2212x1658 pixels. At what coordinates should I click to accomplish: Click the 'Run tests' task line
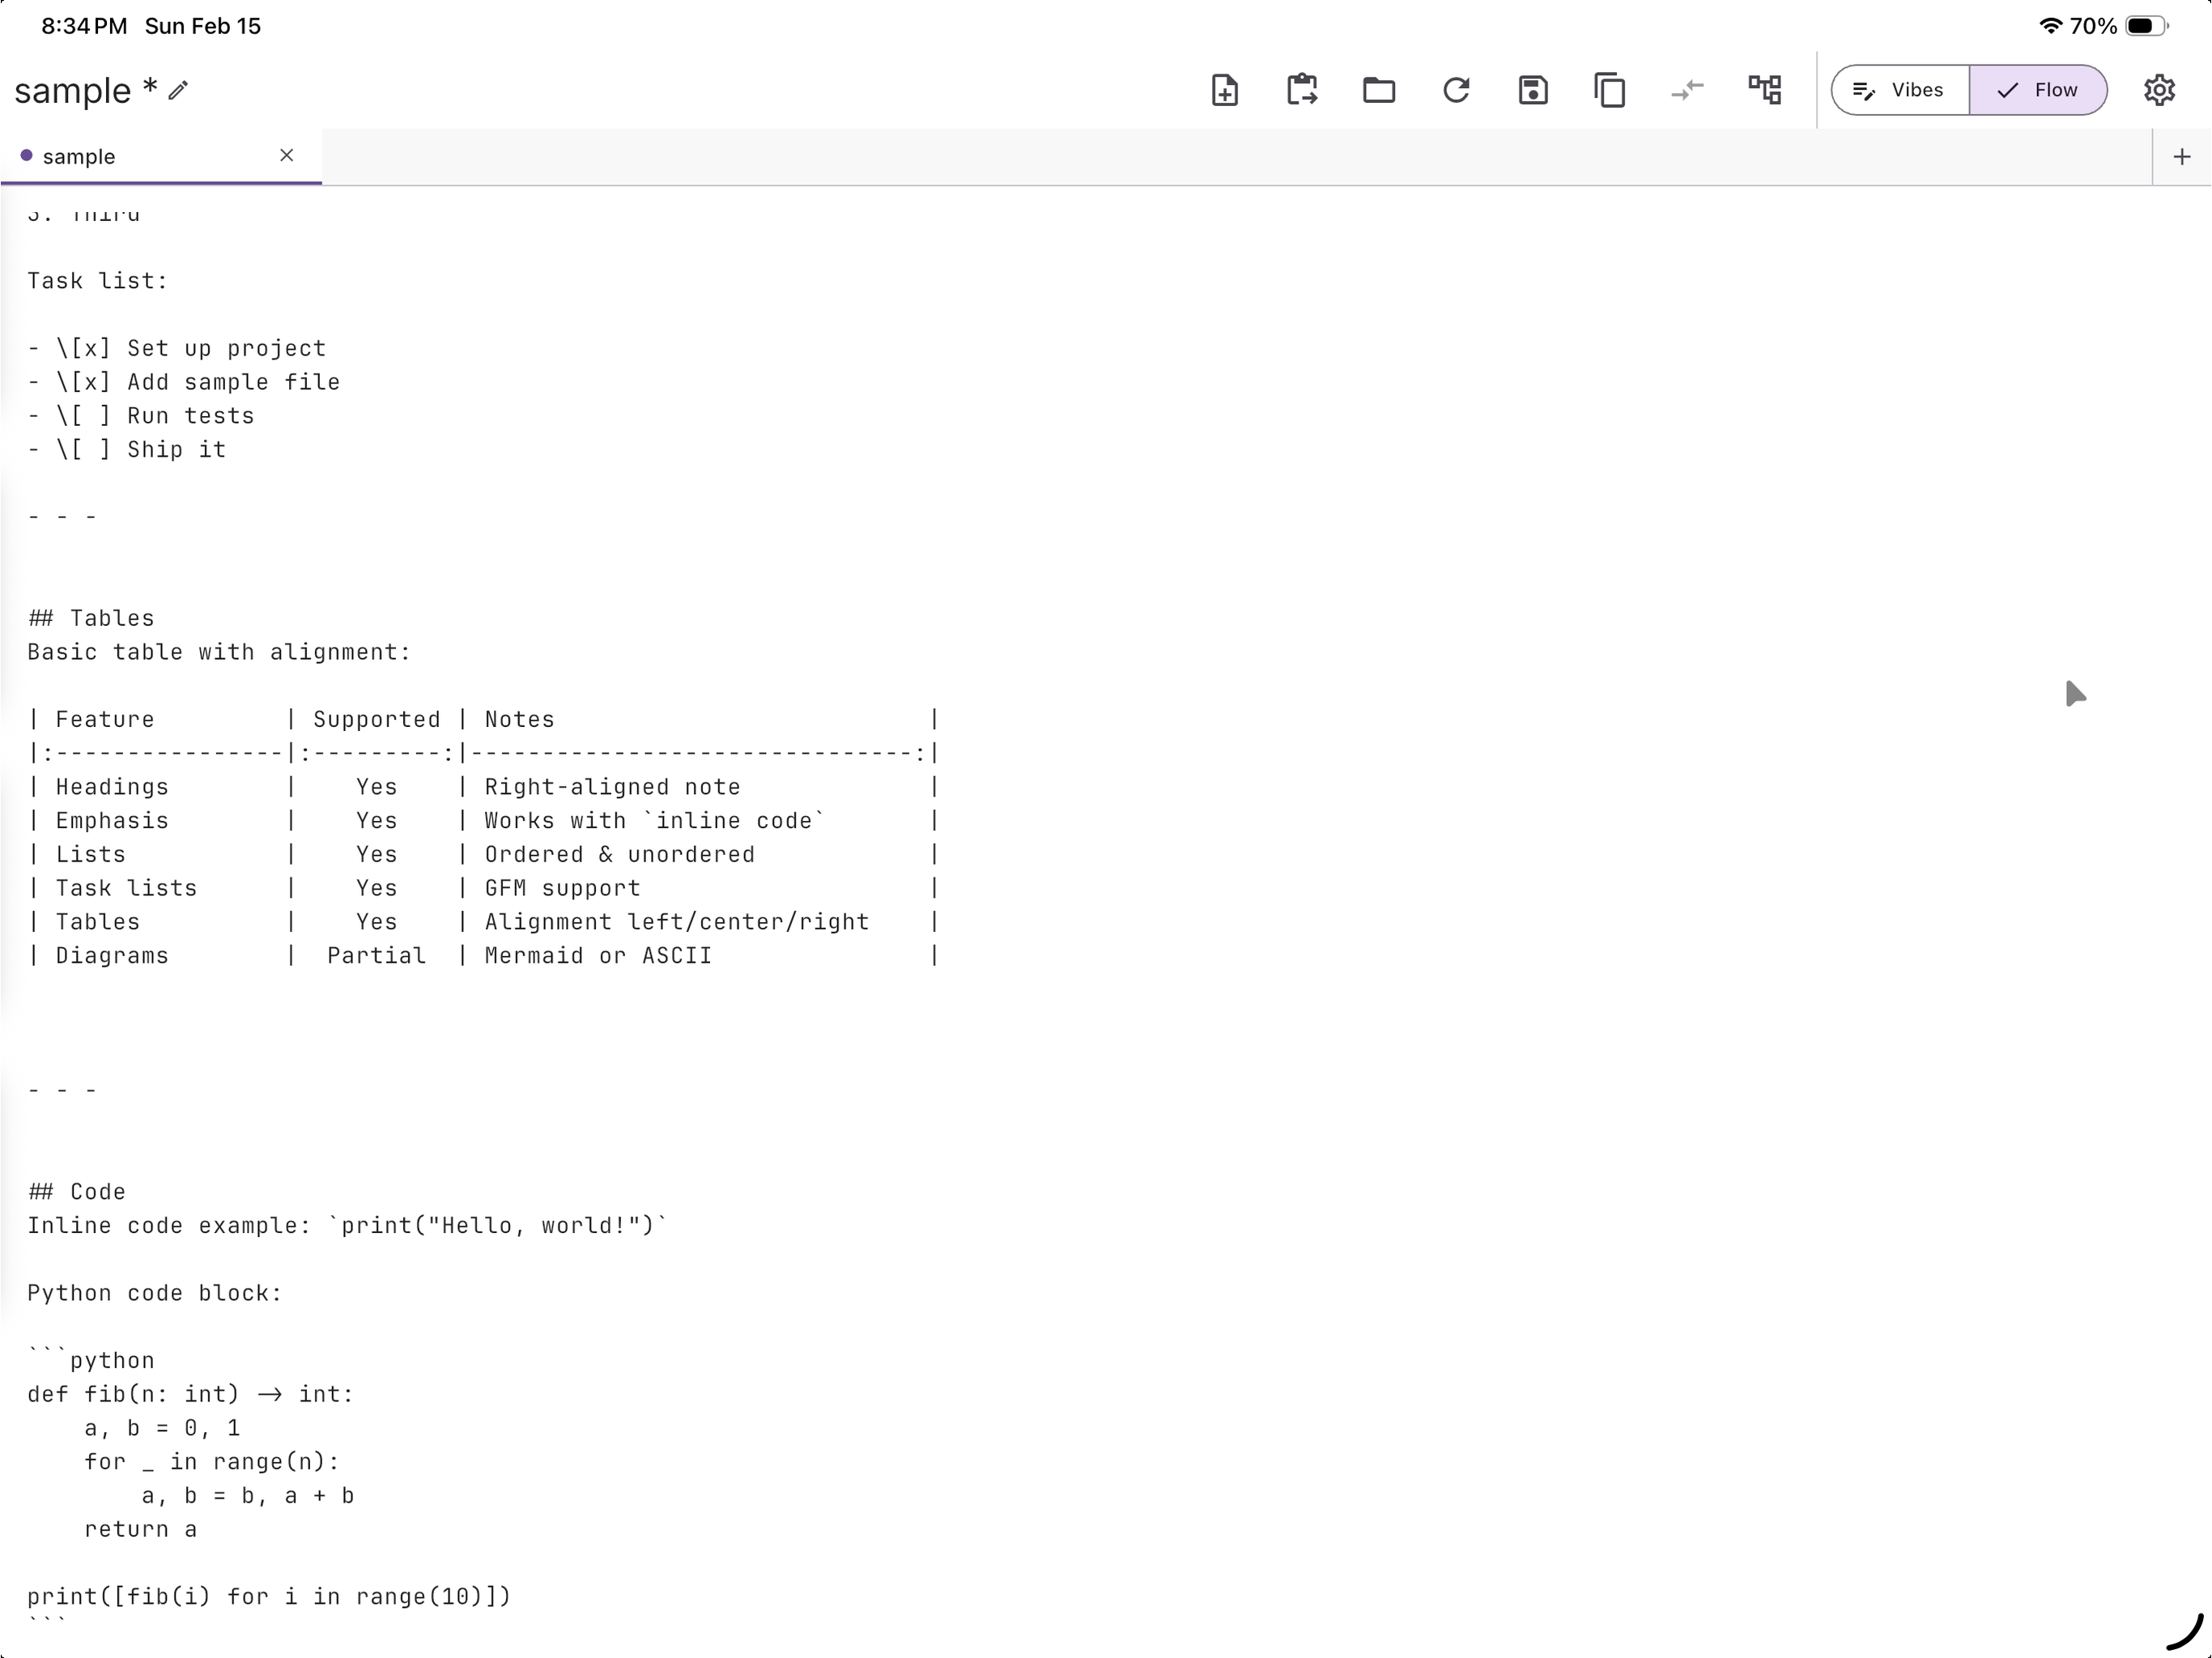(141, 416)
